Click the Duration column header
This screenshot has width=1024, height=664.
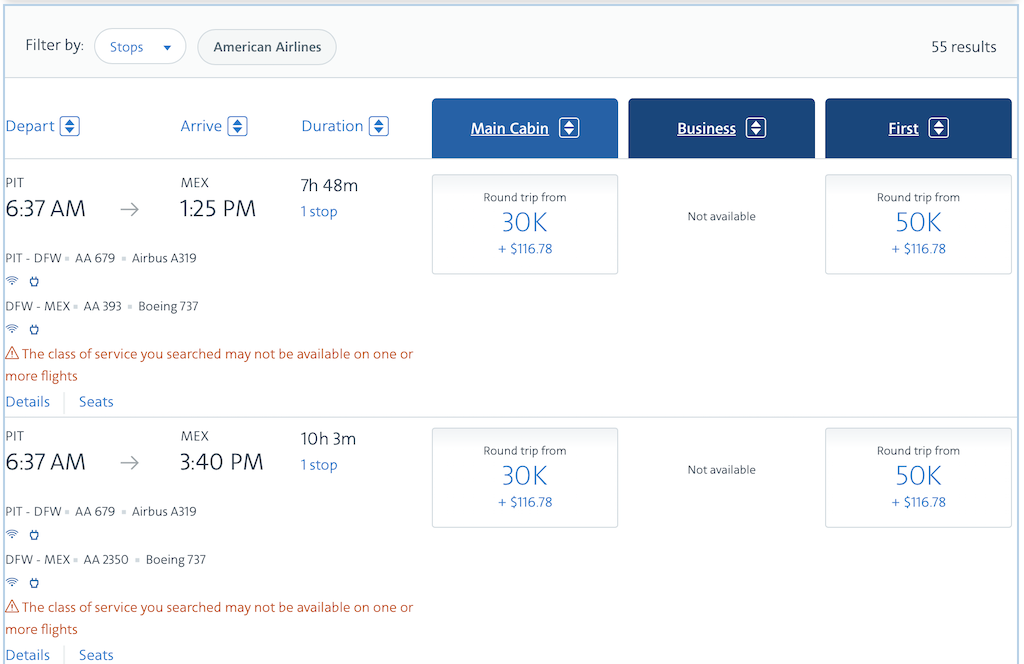coord(332,126)
